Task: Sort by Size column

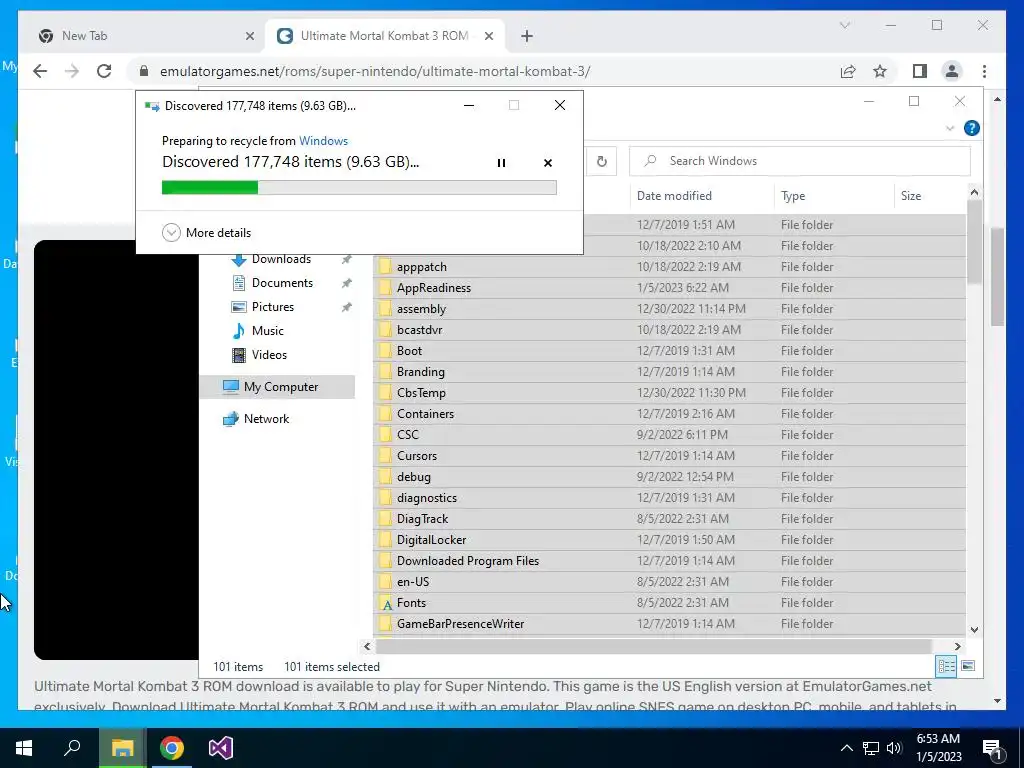Action: [x=929, y=195]
